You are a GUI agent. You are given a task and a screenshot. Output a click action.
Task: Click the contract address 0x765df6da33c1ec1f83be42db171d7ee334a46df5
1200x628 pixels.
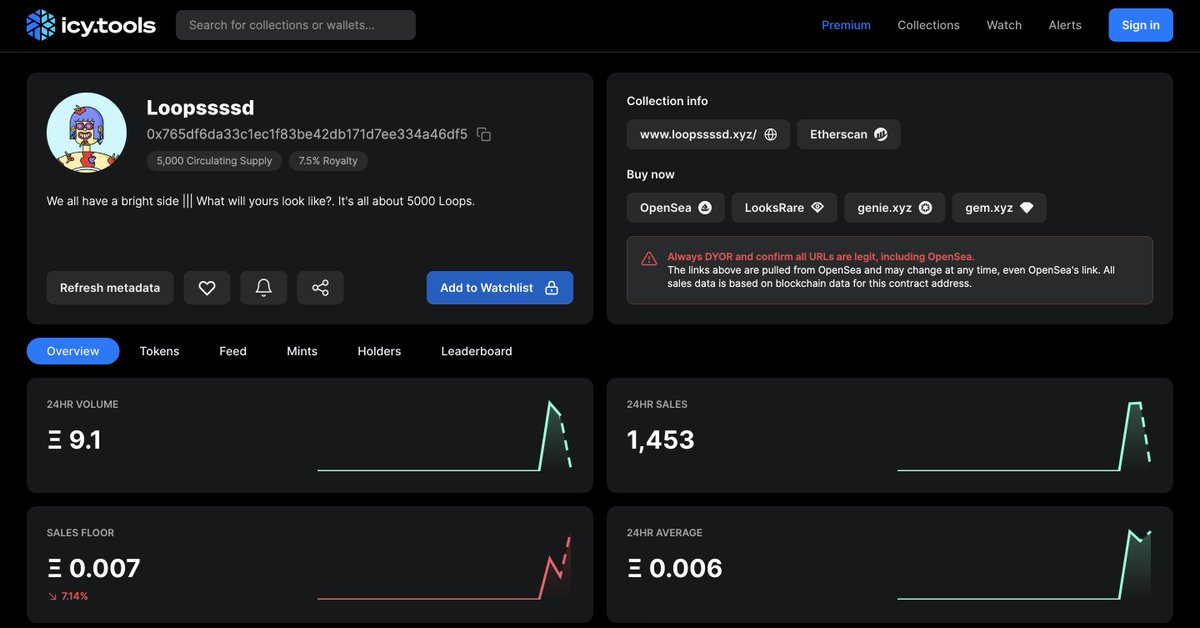(x=307, y=134)
